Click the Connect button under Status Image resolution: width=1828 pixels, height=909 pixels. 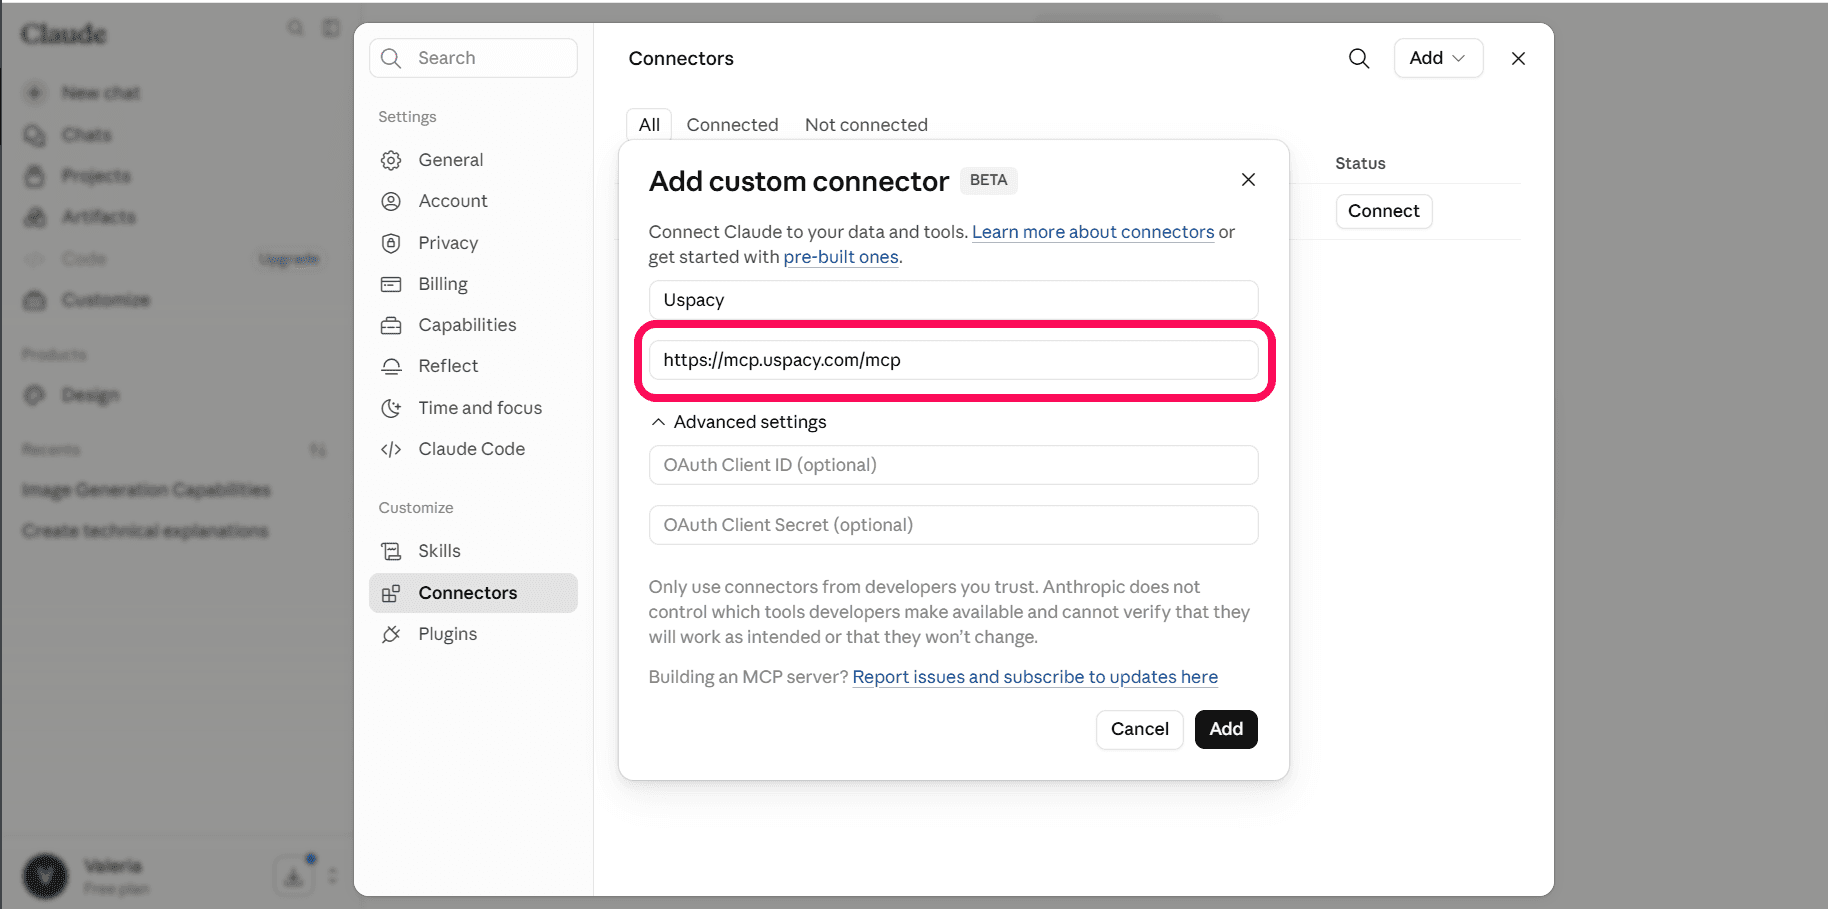(1384, 211)
